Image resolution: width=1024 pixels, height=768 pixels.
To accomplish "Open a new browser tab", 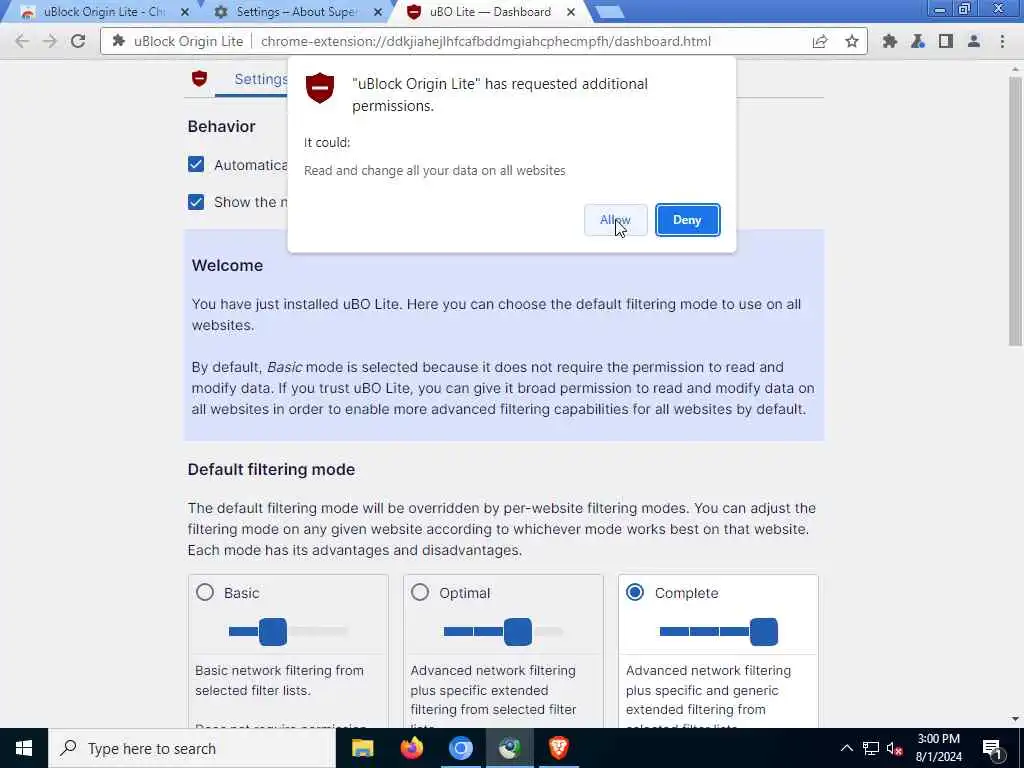I will pyautogui.click(x=609, y=12).
